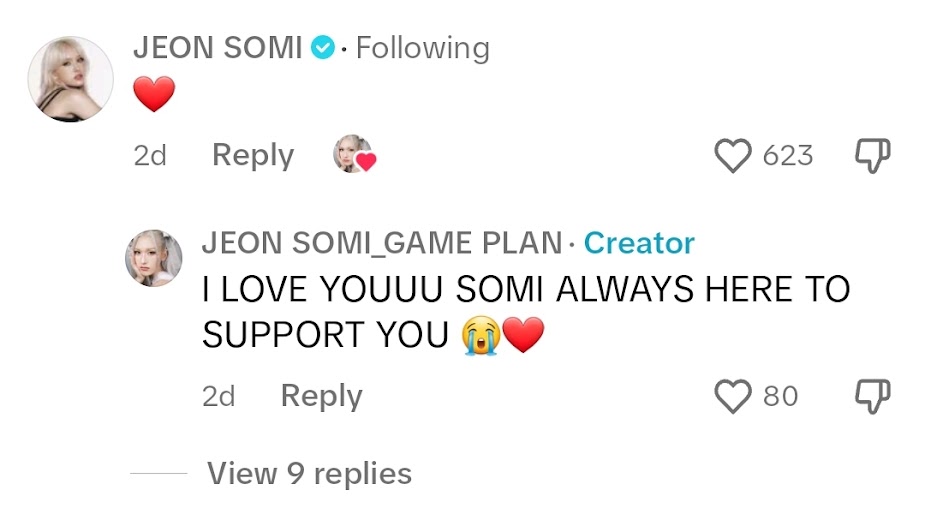
Task: Reply to the creator's I LOVE YOUUU comment
Action: [x=321, y=396]
